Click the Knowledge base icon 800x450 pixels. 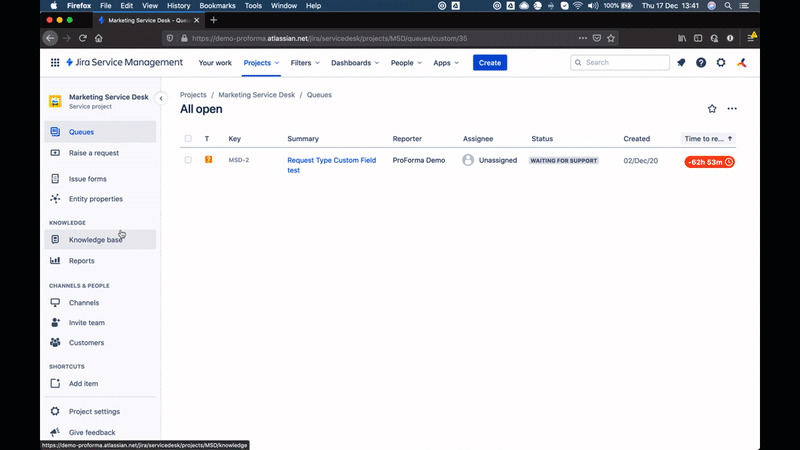pyautogui.click(x=55, y=239)
